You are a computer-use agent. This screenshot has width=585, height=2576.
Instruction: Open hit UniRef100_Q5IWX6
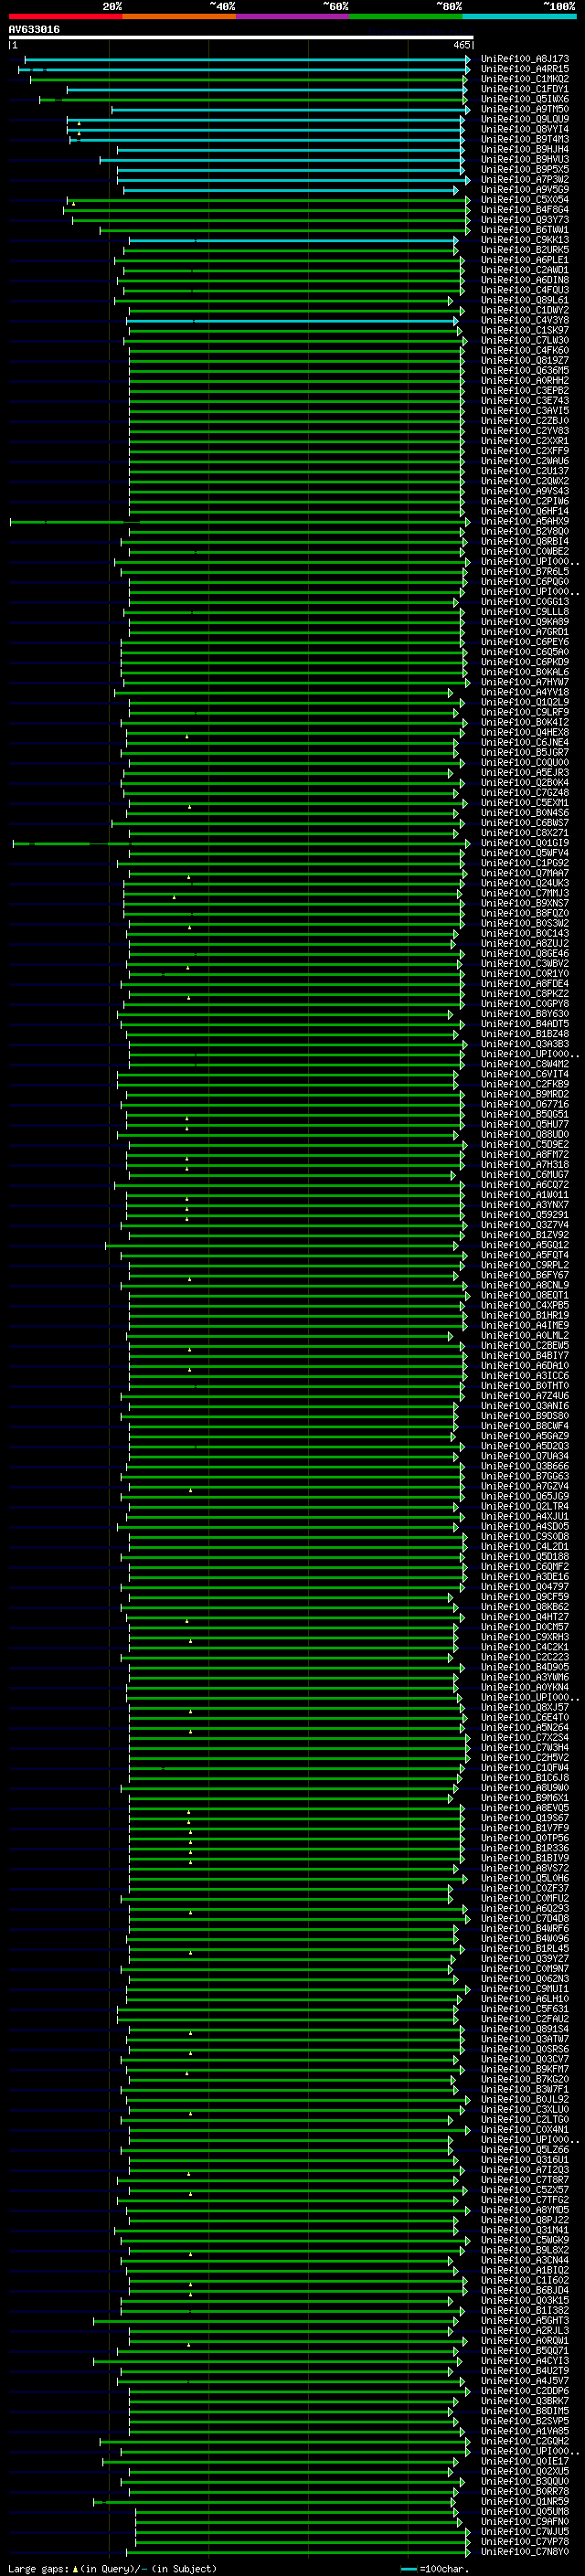525,99
